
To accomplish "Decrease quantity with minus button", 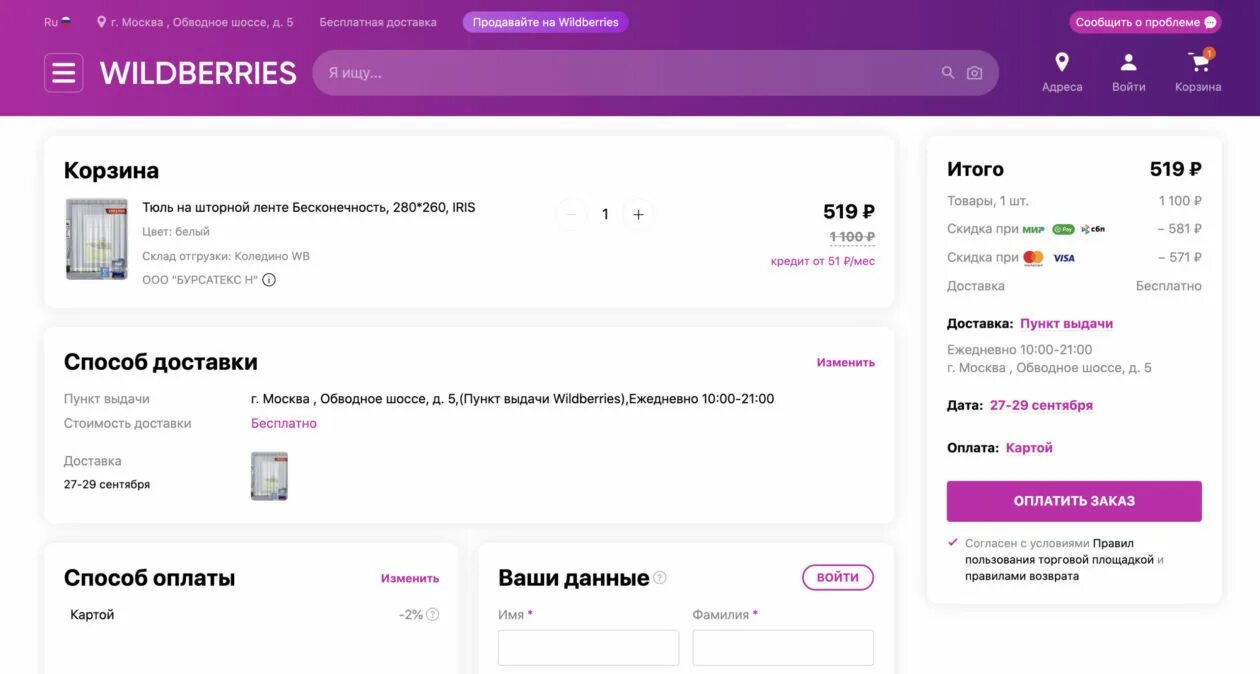I will [x=571, y=214].
